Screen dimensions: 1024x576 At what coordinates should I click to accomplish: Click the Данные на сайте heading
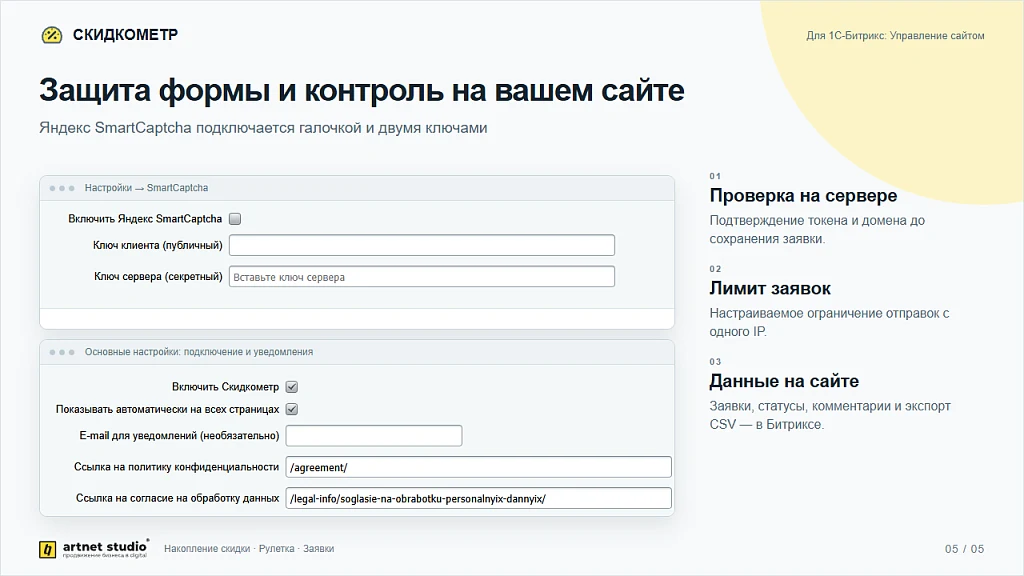tap(784, 381)
